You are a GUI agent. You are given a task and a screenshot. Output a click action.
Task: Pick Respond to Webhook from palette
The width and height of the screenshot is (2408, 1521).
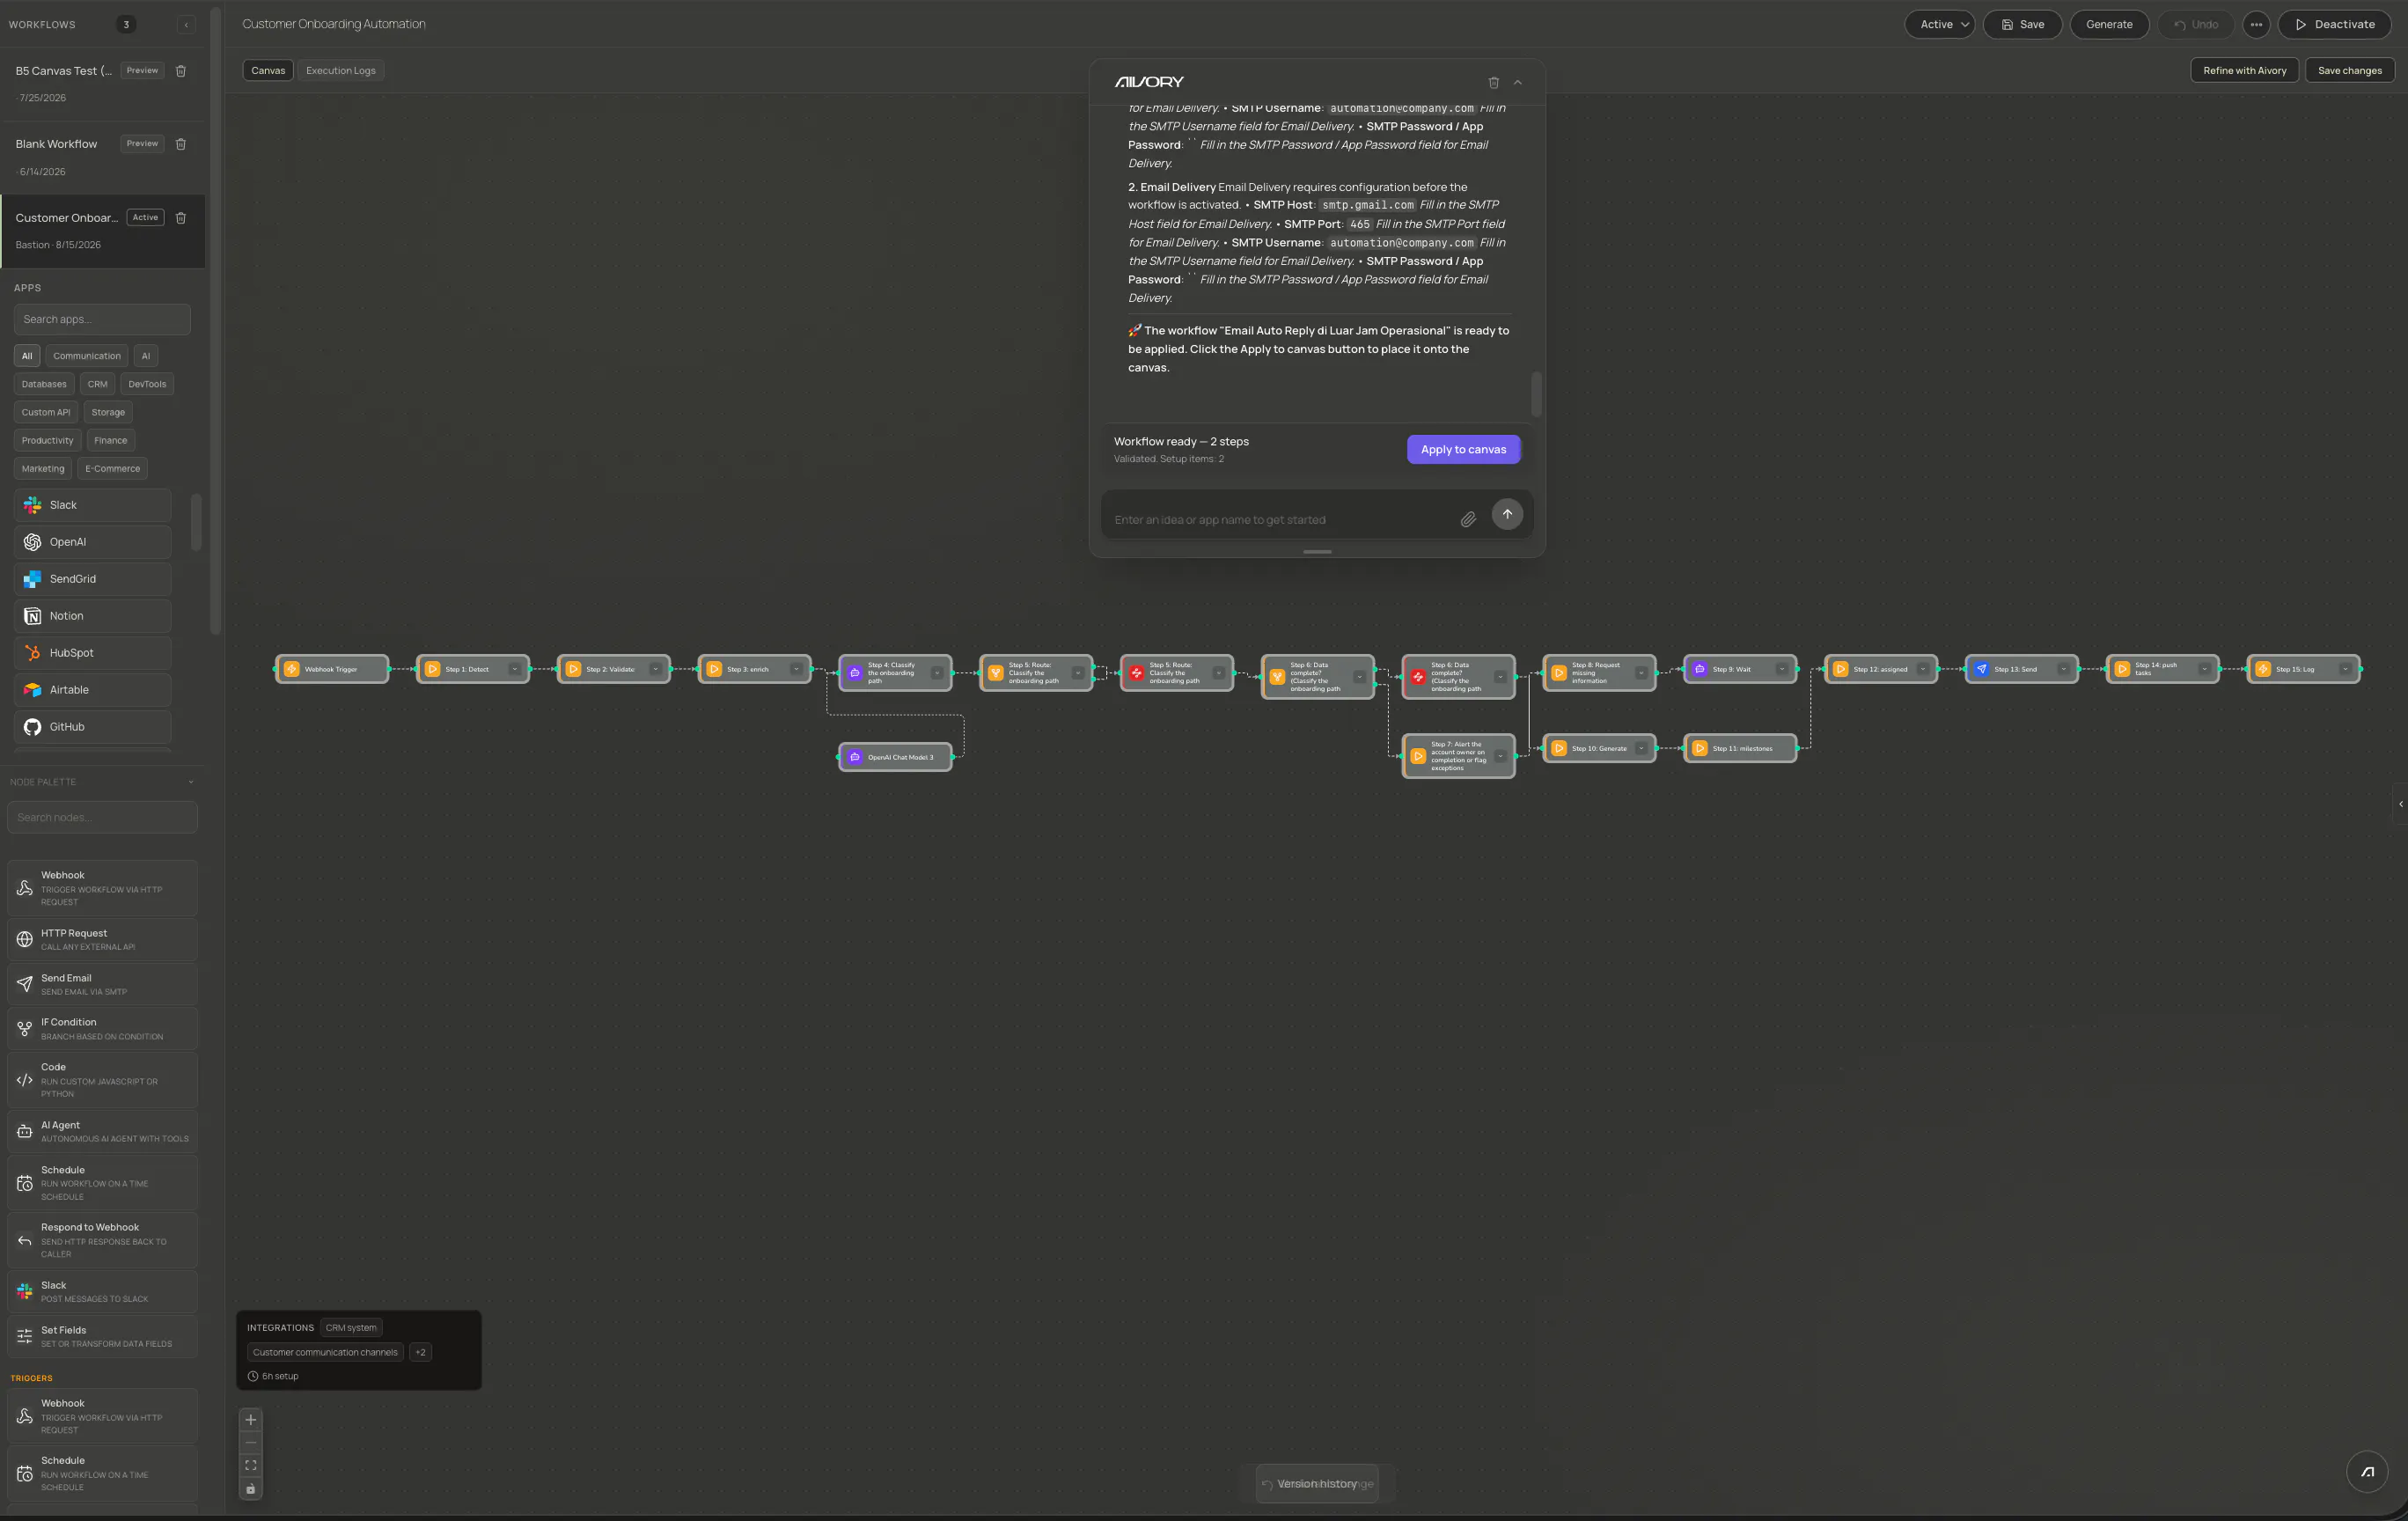tap(102, 1240)
